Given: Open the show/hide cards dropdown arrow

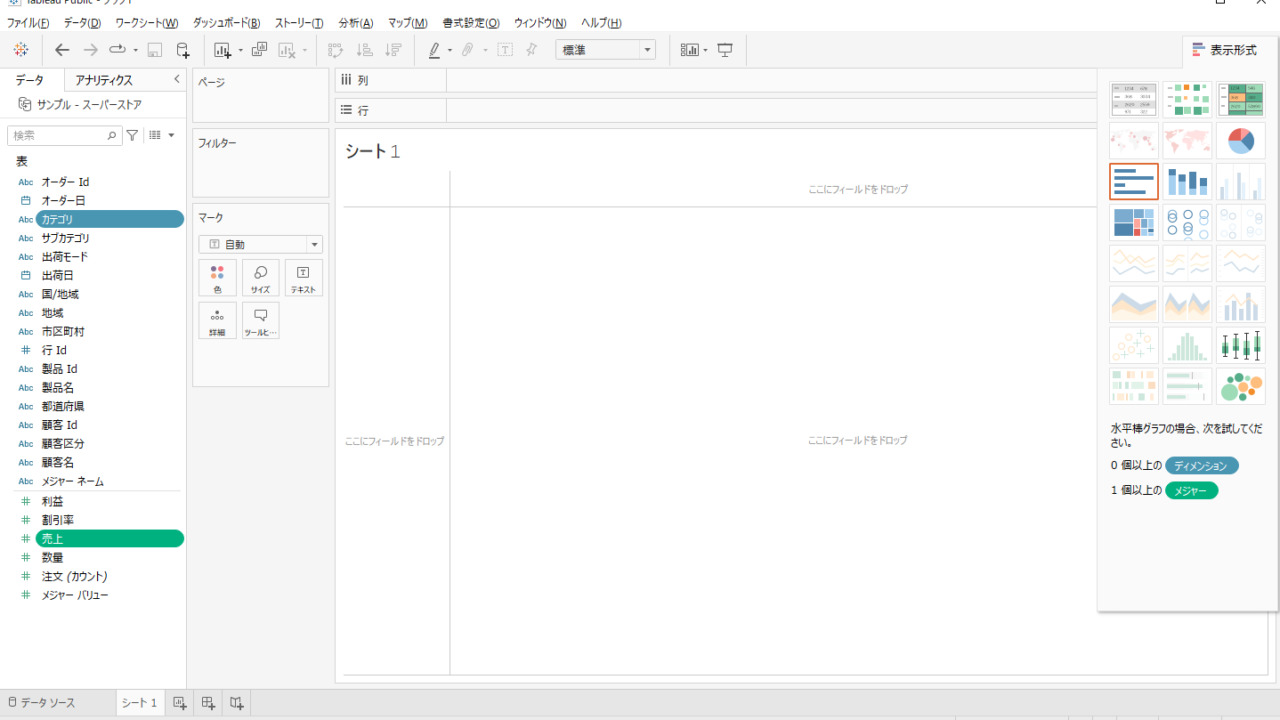Looking at the screenshot, I should [705, 50].
